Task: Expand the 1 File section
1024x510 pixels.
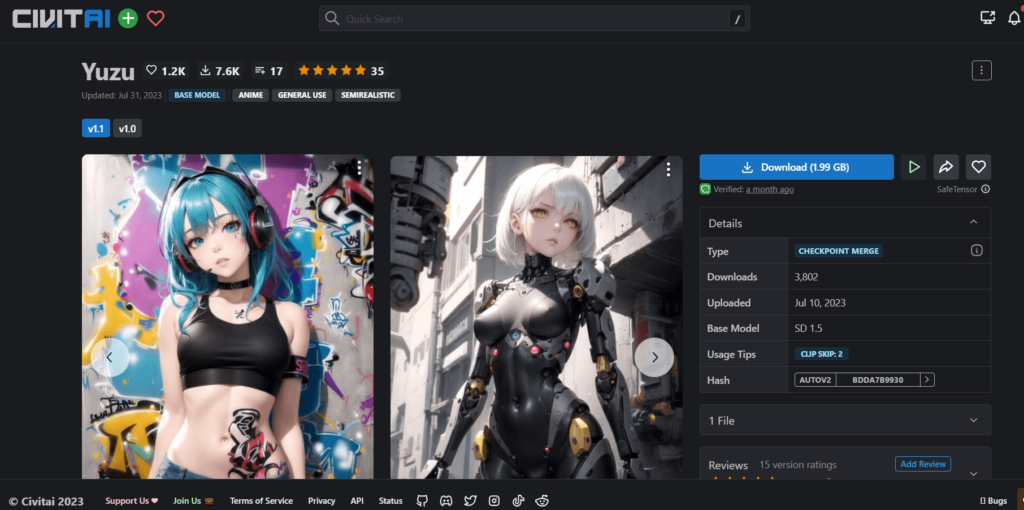Action: click(x=973, y=420)
